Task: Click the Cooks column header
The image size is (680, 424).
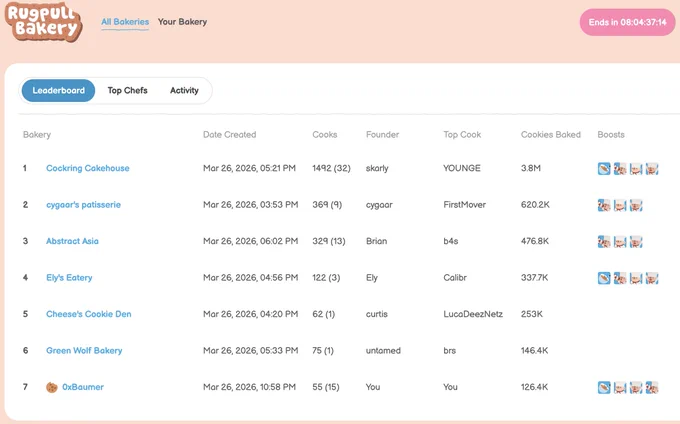Action: (x=325, y=134)
